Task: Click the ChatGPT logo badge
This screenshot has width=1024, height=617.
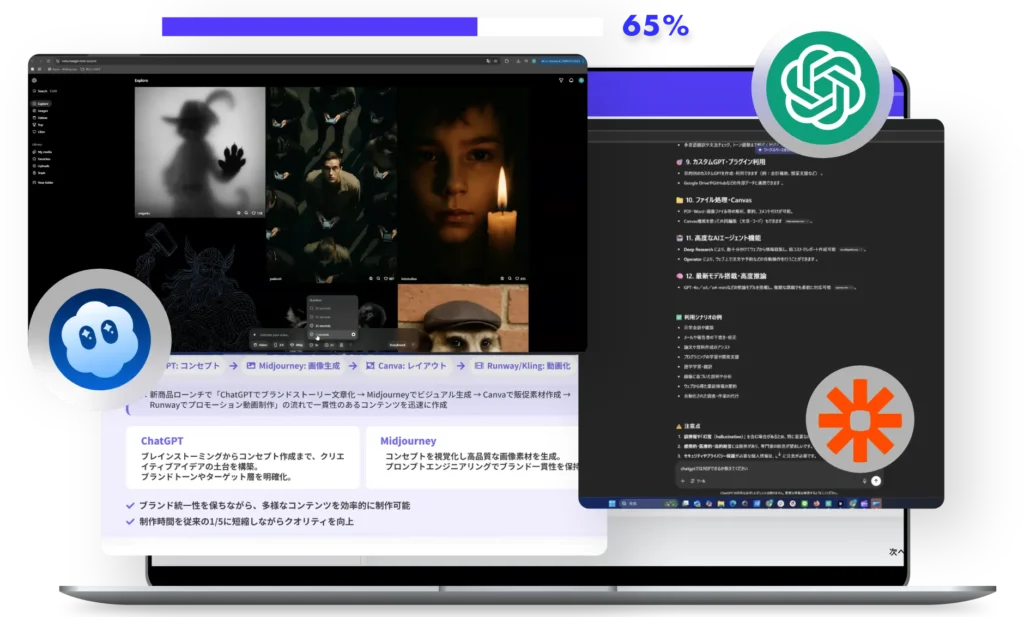Action: (822, 86)
